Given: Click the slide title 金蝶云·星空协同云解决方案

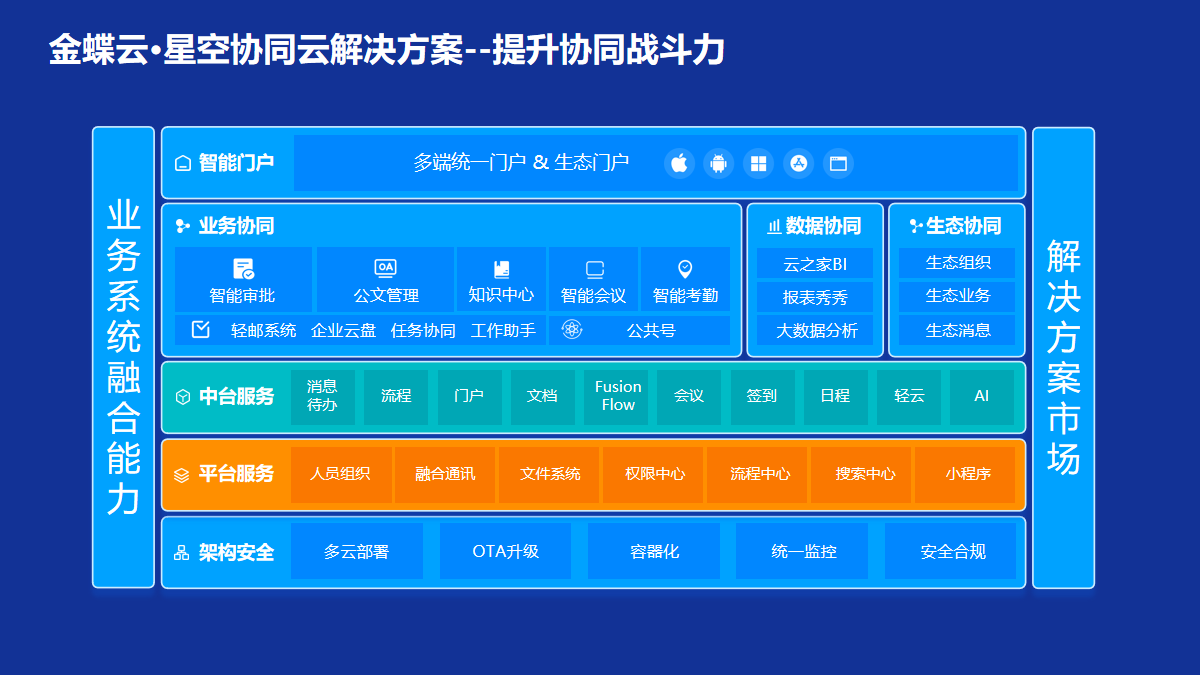Looking at the screenshot, I should point(256,49).
